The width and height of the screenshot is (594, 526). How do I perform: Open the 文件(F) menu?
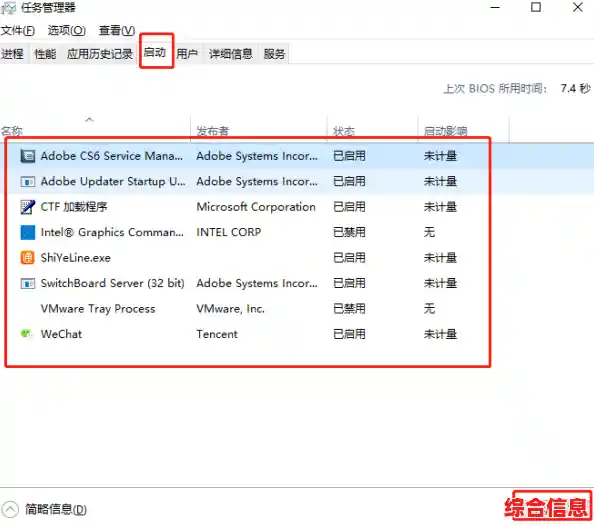[18, 30]
